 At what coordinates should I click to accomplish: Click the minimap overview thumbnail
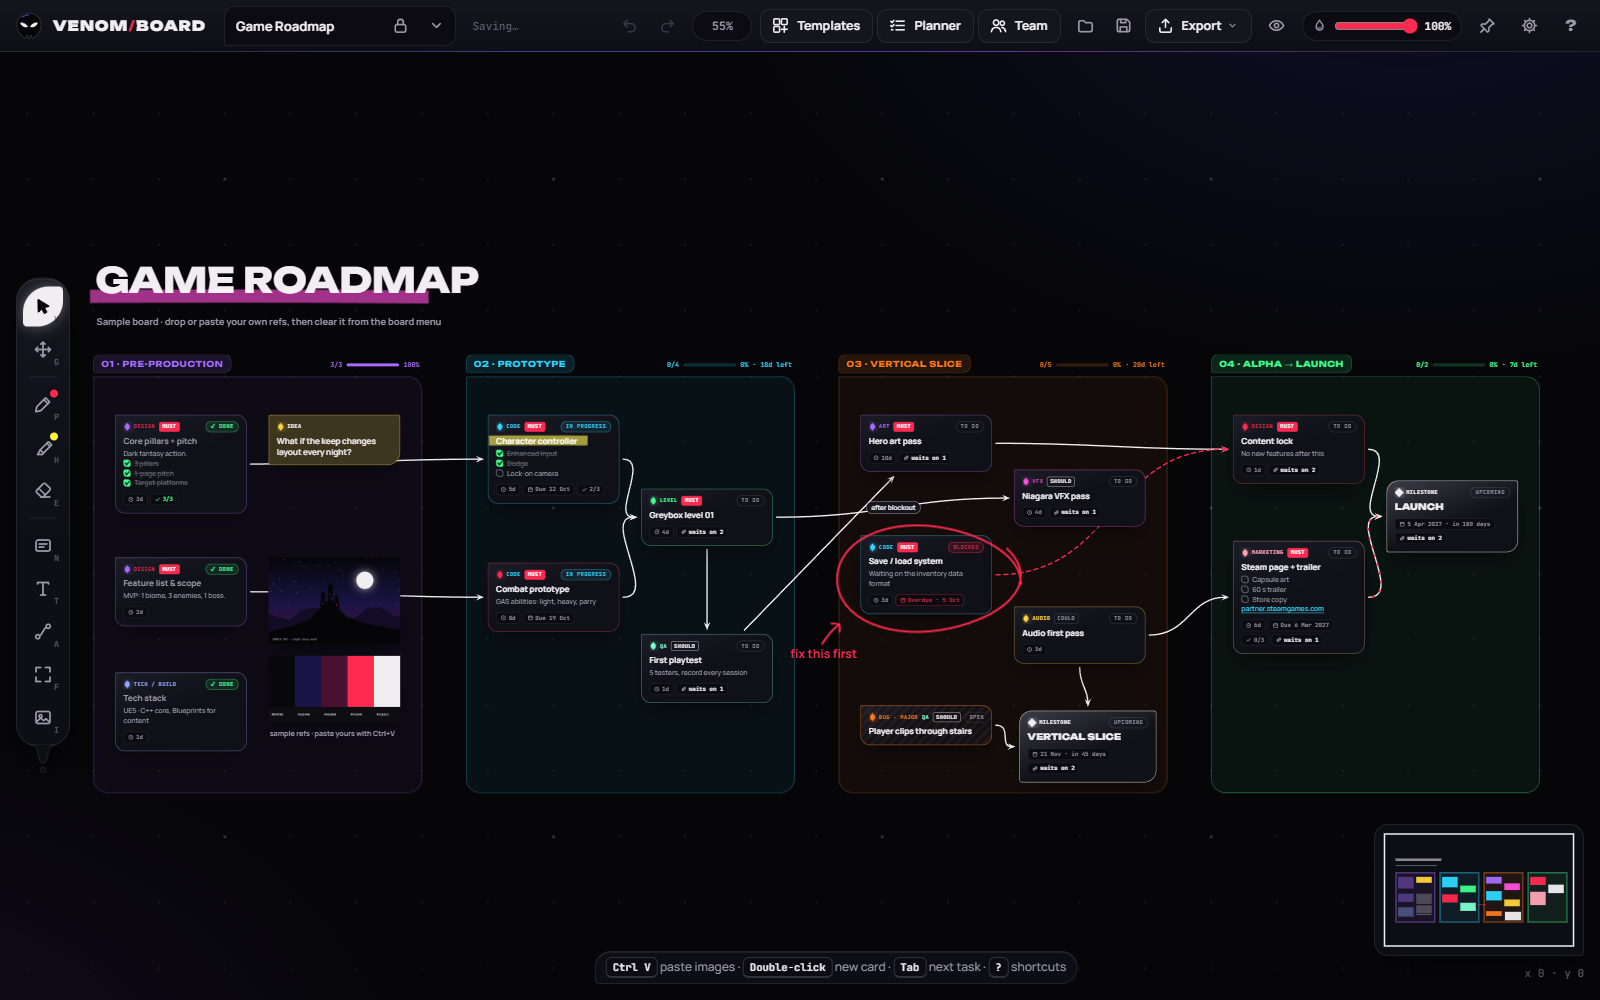(1478, 890)
